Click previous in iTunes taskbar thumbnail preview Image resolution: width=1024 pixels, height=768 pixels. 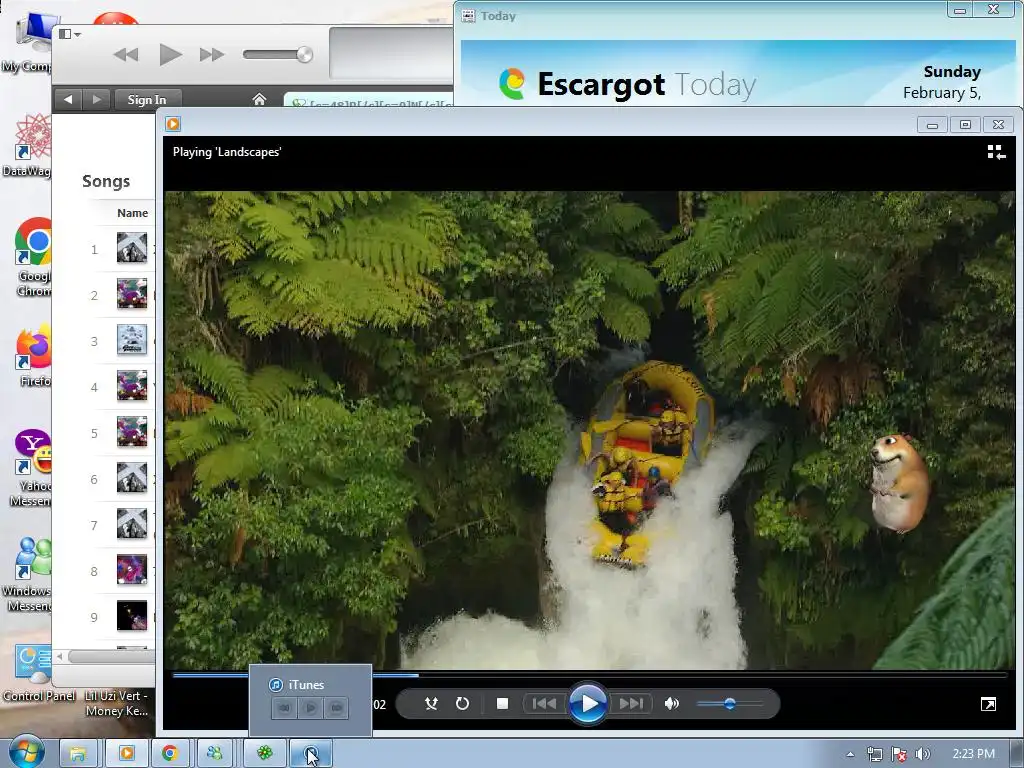point(284,708)
